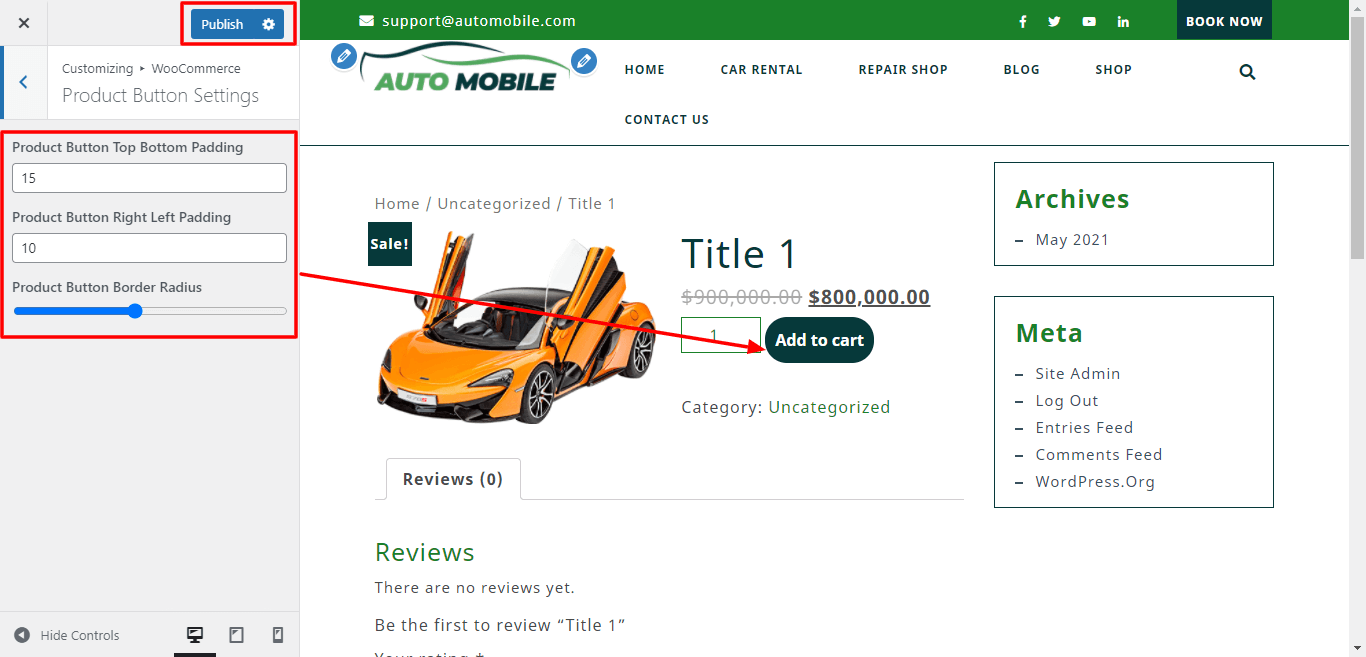The height and width of the screenshot is (657, 1366).
Task: Click the LinkedIn icon in header
Action: coord(1123,22)
